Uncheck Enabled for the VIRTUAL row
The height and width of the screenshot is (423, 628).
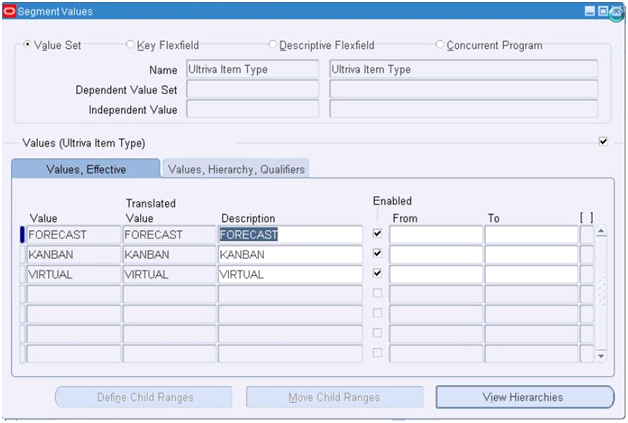pyautogui.click(x=377, y=273)
